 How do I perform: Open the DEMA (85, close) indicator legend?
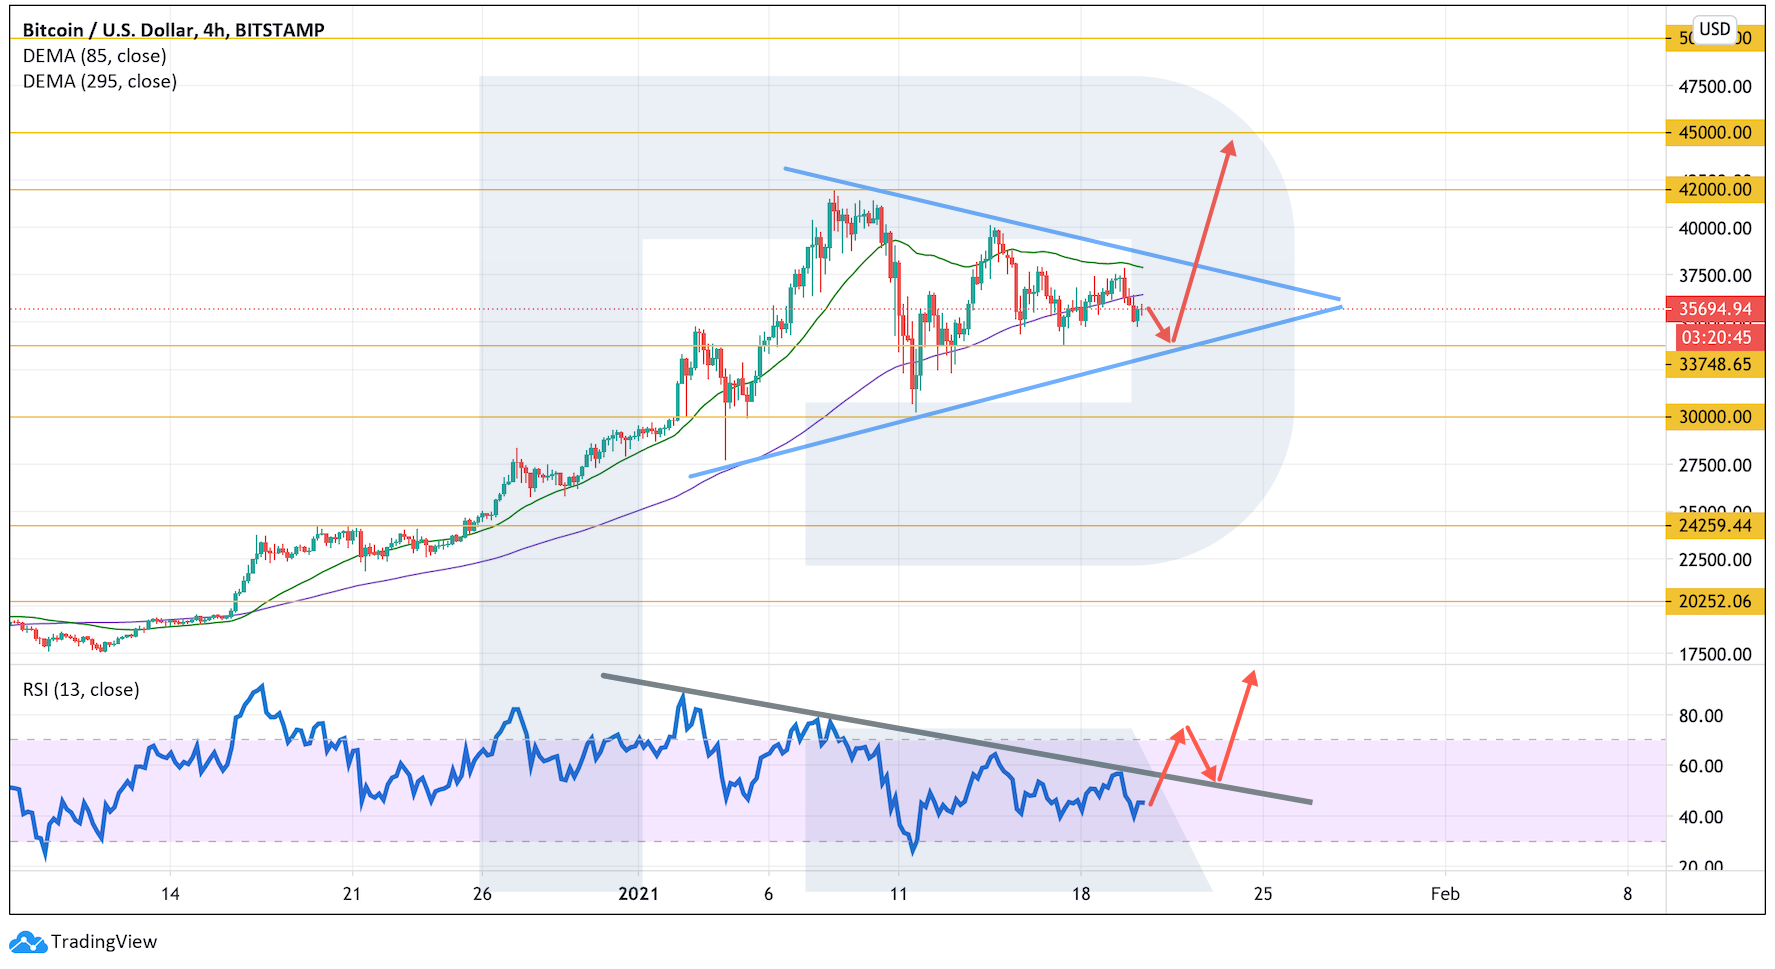click(95, 56)
